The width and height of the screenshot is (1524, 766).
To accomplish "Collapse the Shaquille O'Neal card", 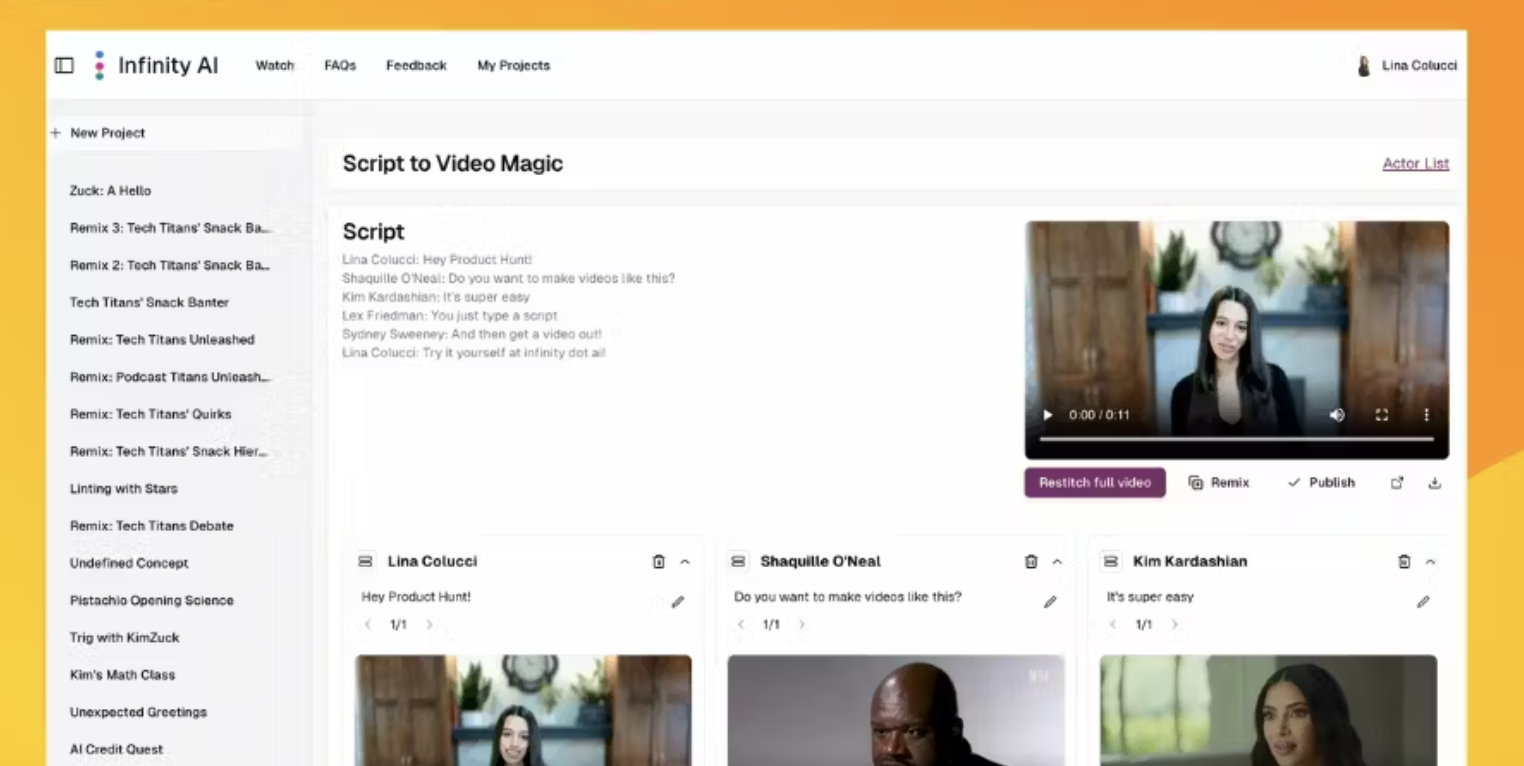I will tap(1057, 562).
